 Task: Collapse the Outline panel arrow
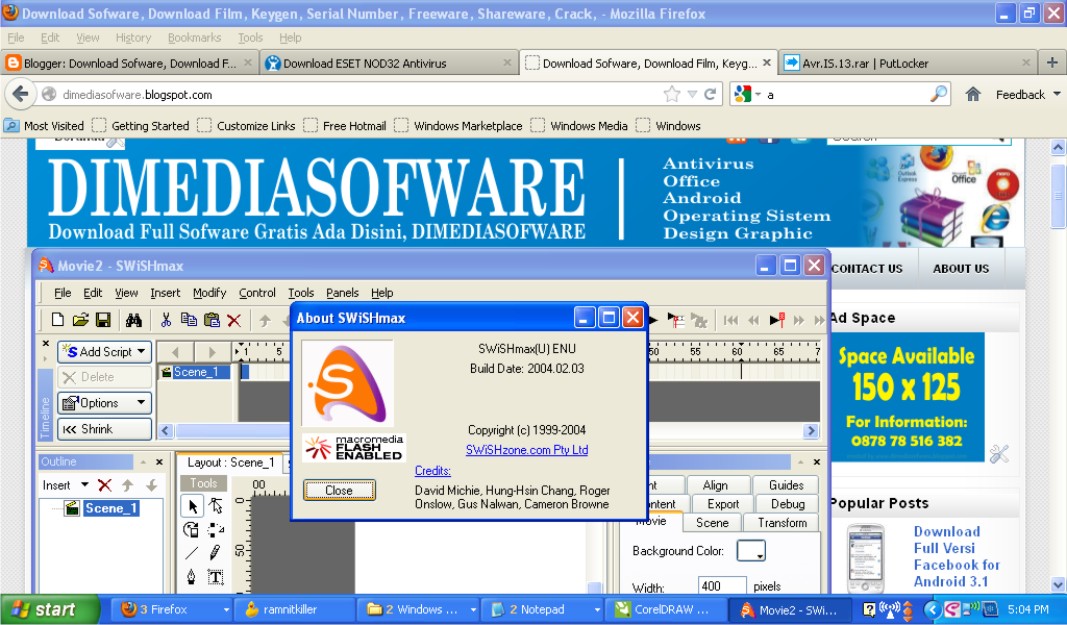click(x=144, y=462)
